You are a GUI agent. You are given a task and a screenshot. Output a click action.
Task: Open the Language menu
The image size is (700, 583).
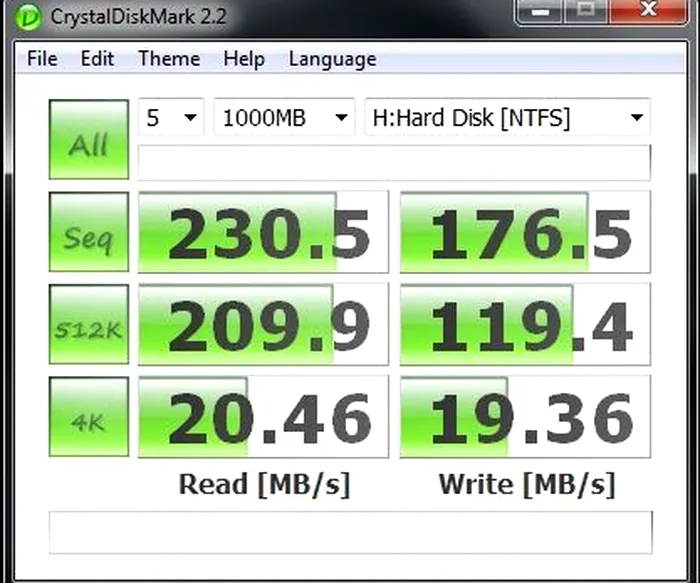coord(333,60)
